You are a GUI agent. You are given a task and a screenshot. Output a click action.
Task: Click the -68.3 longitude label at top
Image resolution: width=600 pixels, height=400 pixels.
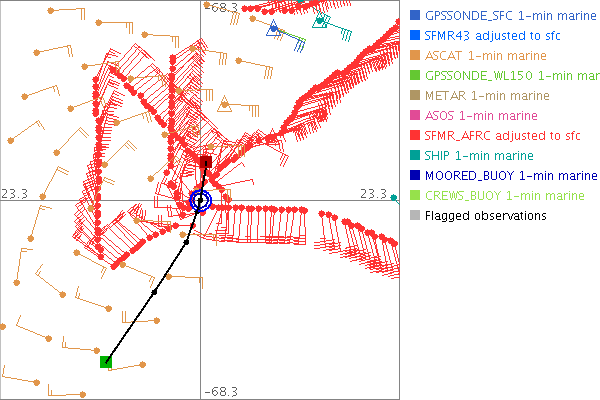[x=220, y=8]
